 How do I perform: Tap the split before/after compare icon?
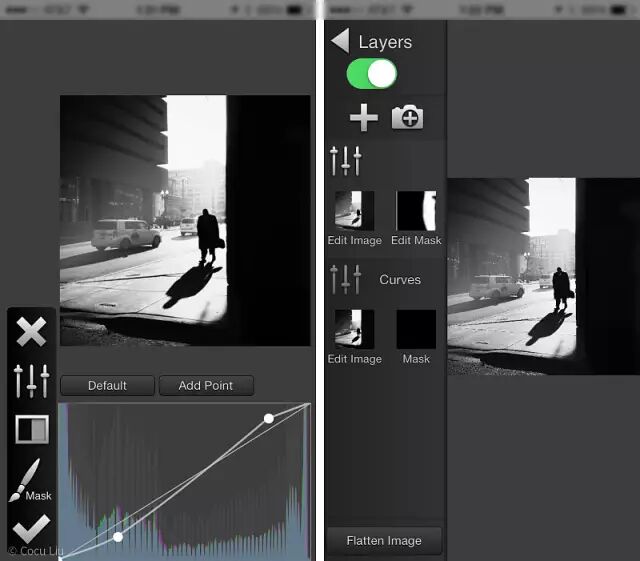tap(32, 429)
